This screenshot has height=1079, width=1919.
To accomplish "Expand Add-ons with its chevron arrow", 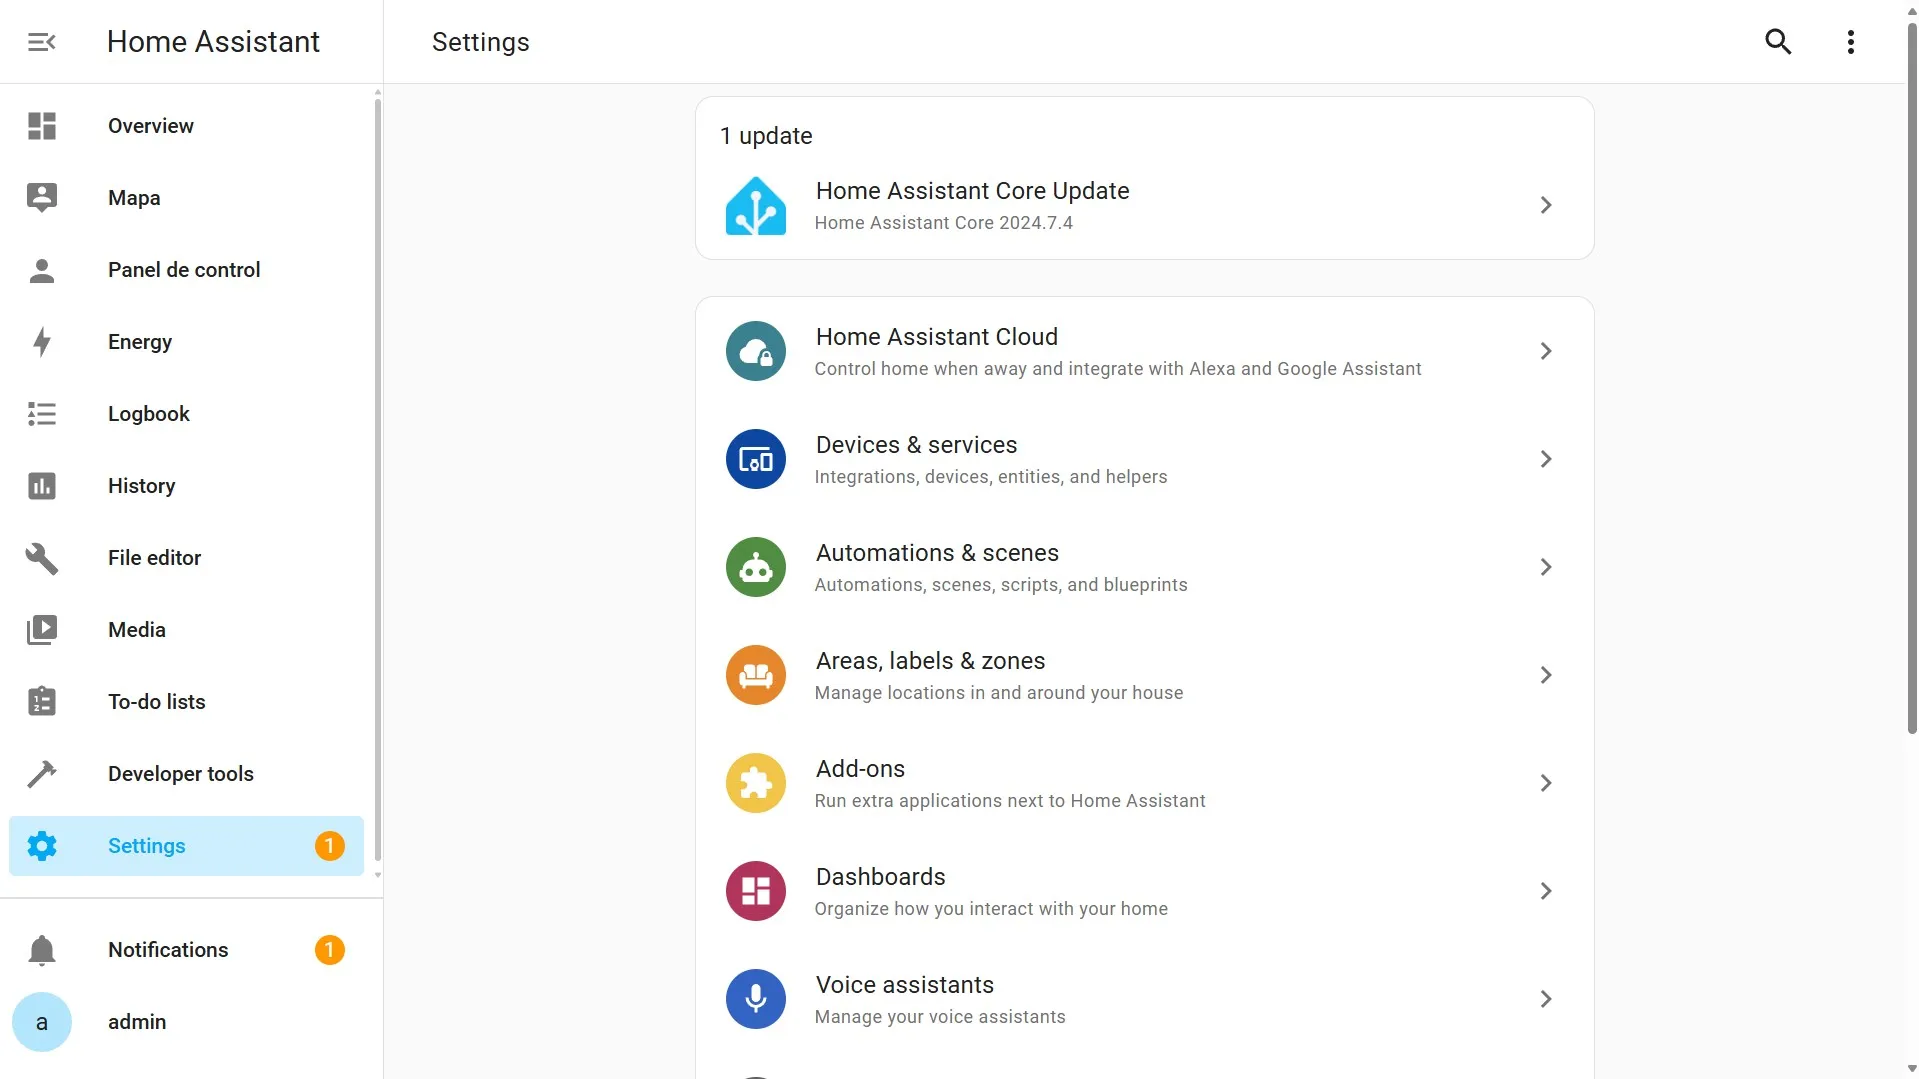I will pos(1546,783).
